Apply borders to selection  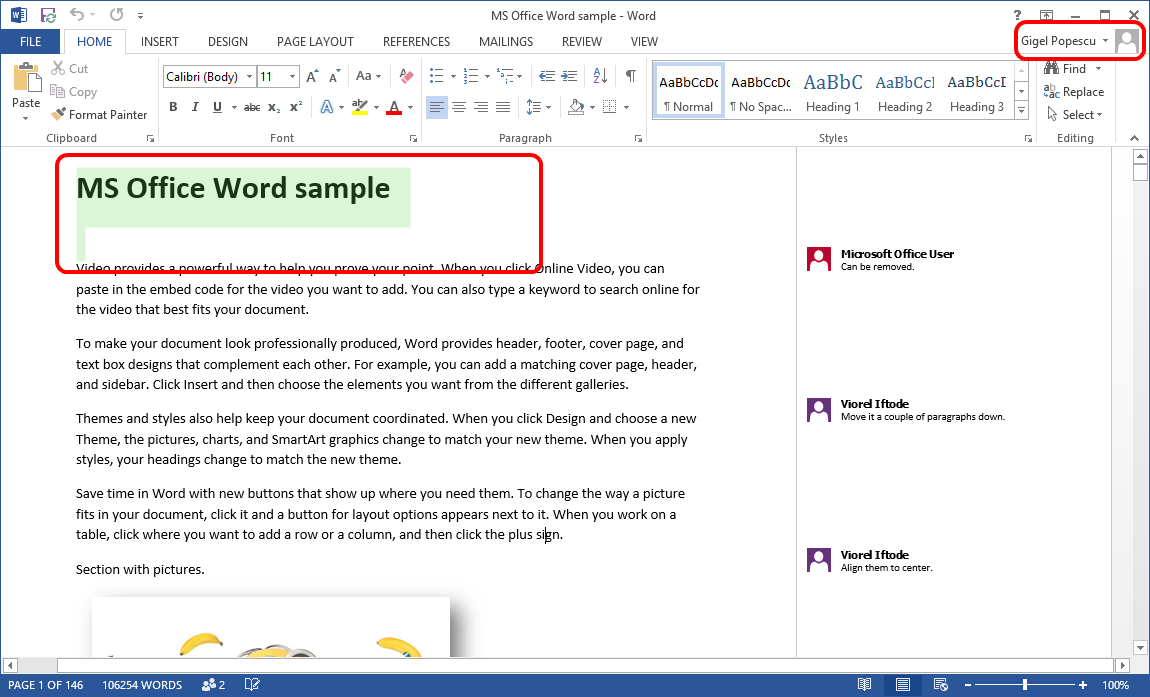(609, 107)
